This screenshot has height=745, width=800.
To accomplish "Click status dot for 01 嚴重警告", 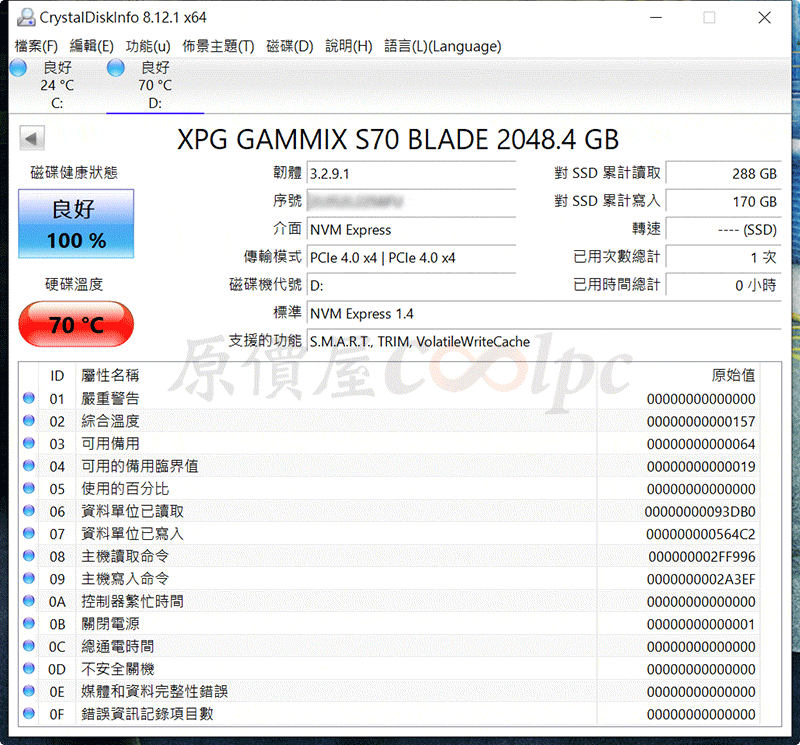I will tap(29, 398).
